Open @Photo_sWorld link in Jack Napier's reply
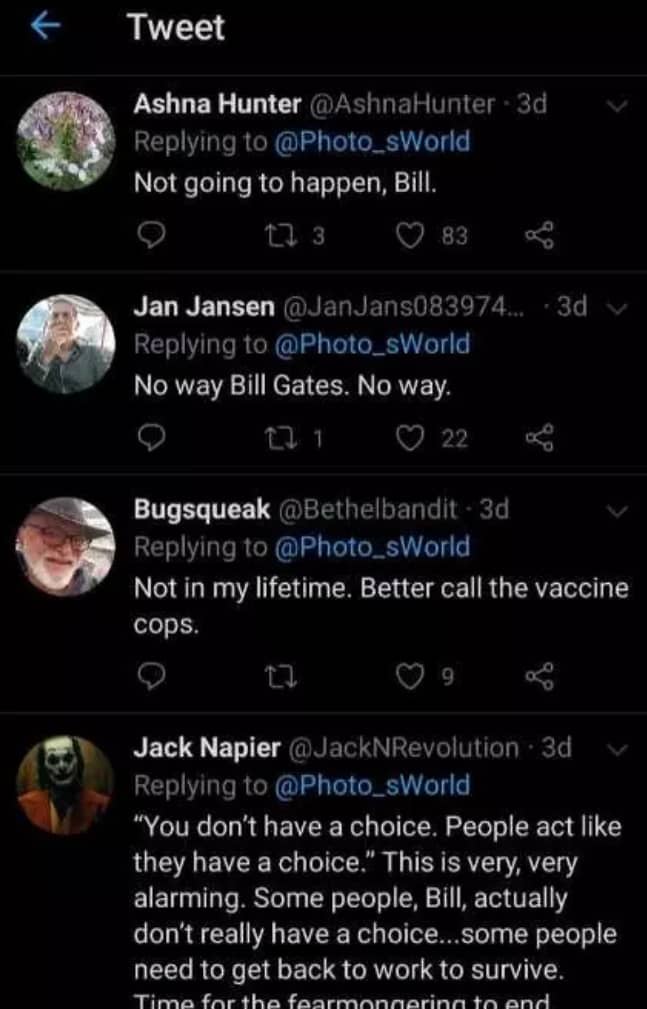This screenshot has height=1009, width=647. coord(372,785)
